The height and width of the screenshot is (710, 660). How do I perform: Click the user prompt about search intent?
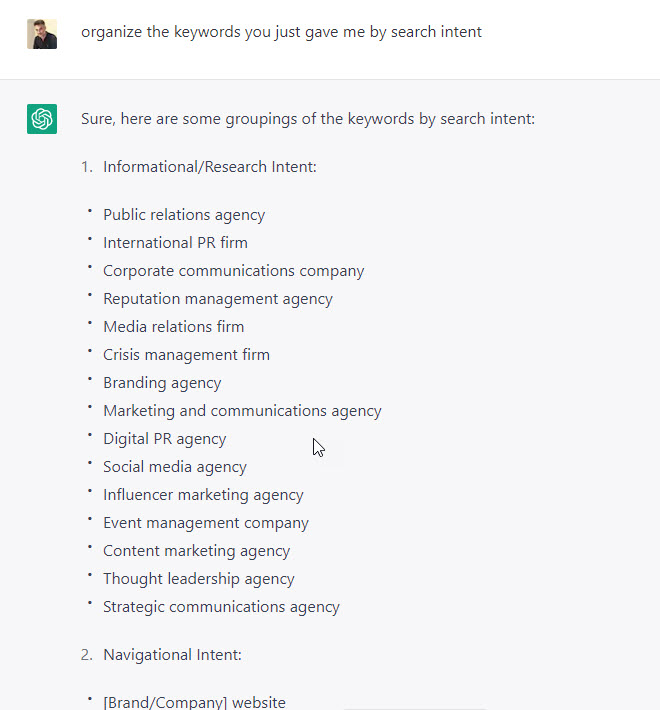[x=281, y=32]
